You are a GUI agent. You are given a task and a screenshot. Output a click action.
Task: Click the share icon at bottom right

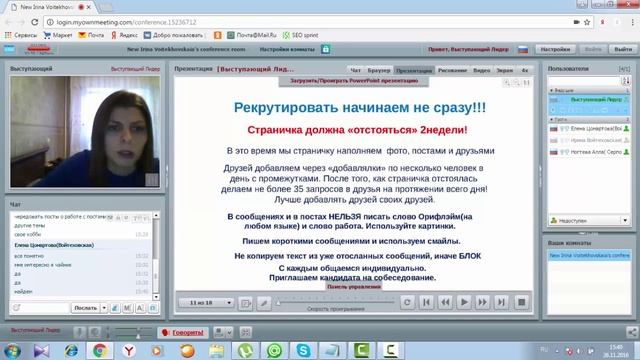click(632, 332)
